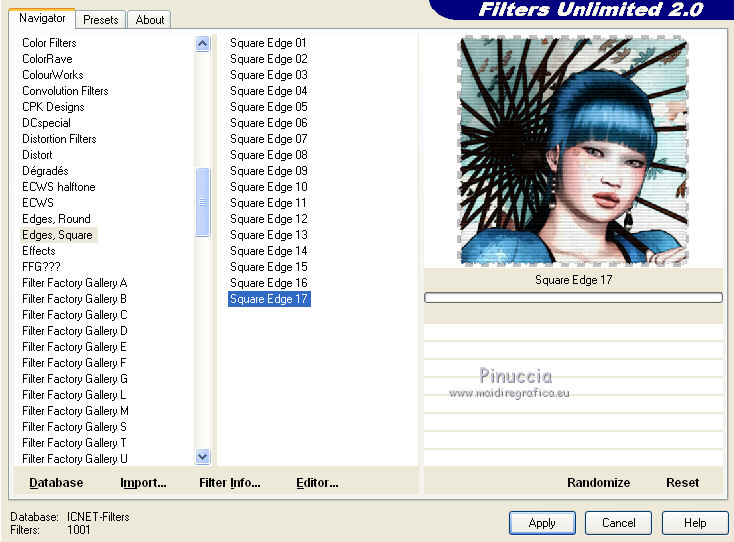
Task: Open Filter Factory Gallery L
Action: coord(74,395)
